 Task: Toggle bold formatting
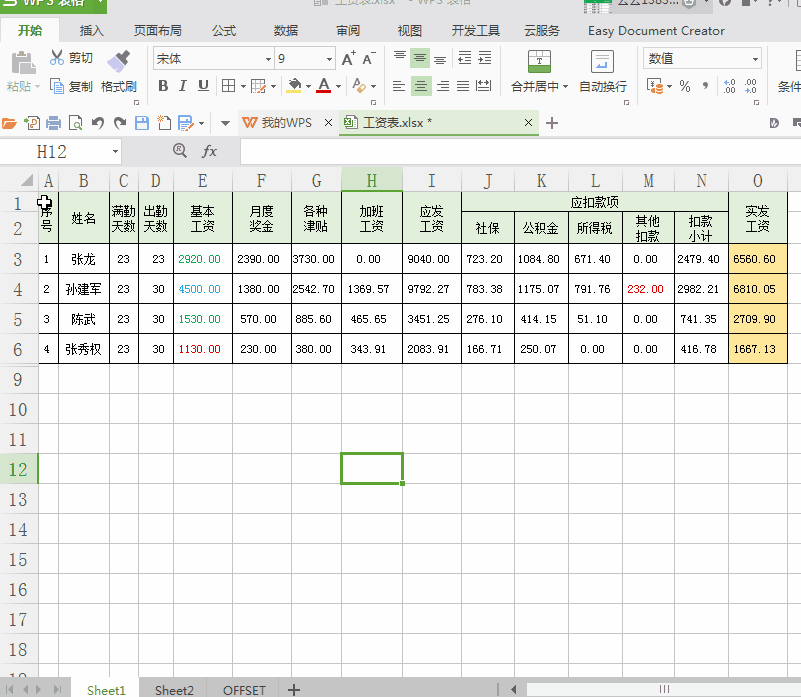point(163,87)
